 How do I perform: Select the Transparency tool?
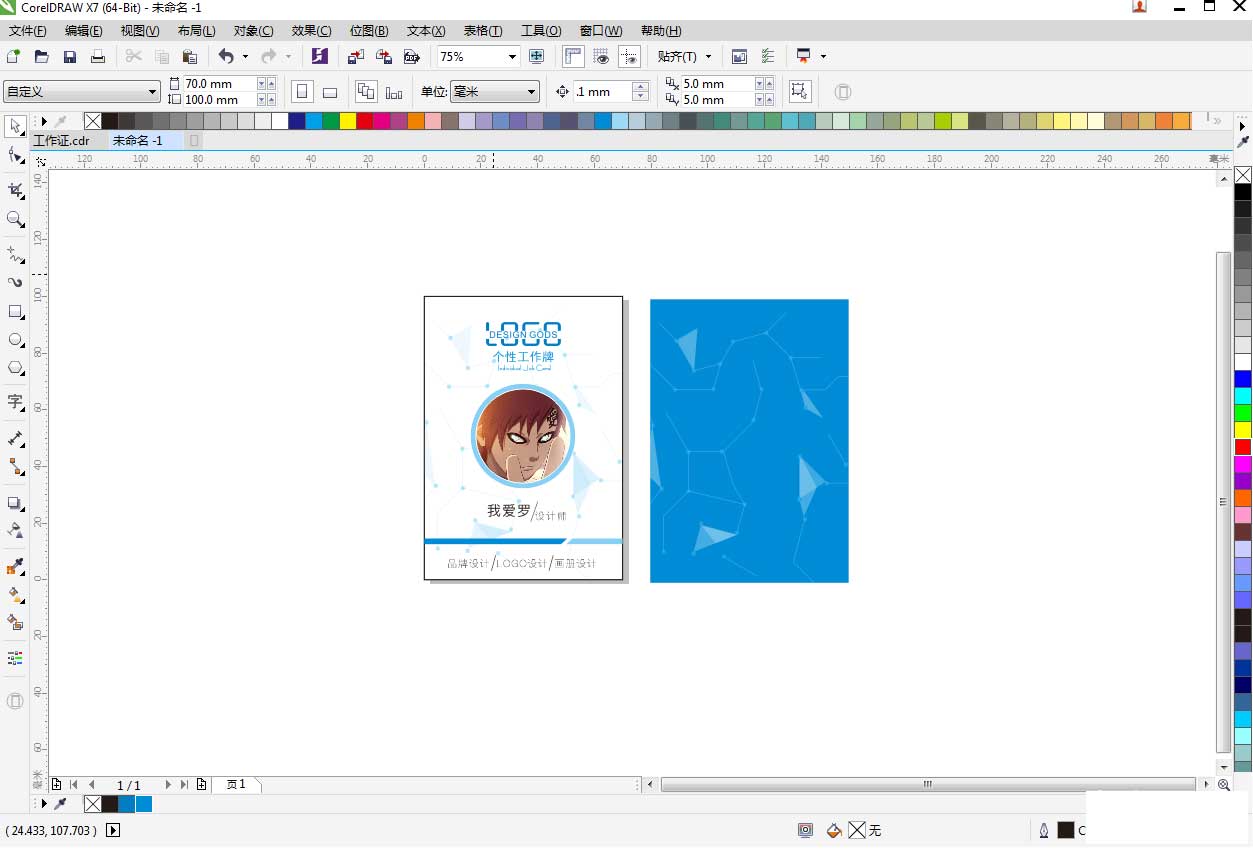click(x=15, y=530)
